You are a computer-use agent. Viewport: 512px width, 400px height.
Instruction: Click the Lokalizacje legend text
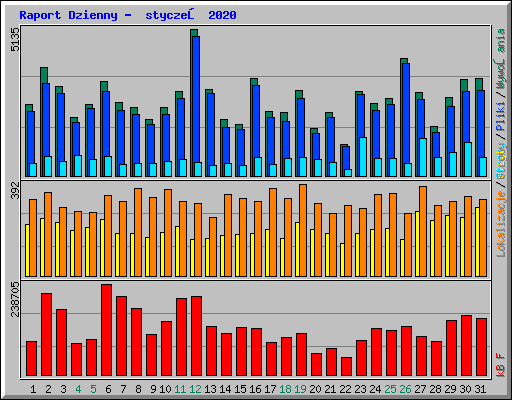(501, 224)
